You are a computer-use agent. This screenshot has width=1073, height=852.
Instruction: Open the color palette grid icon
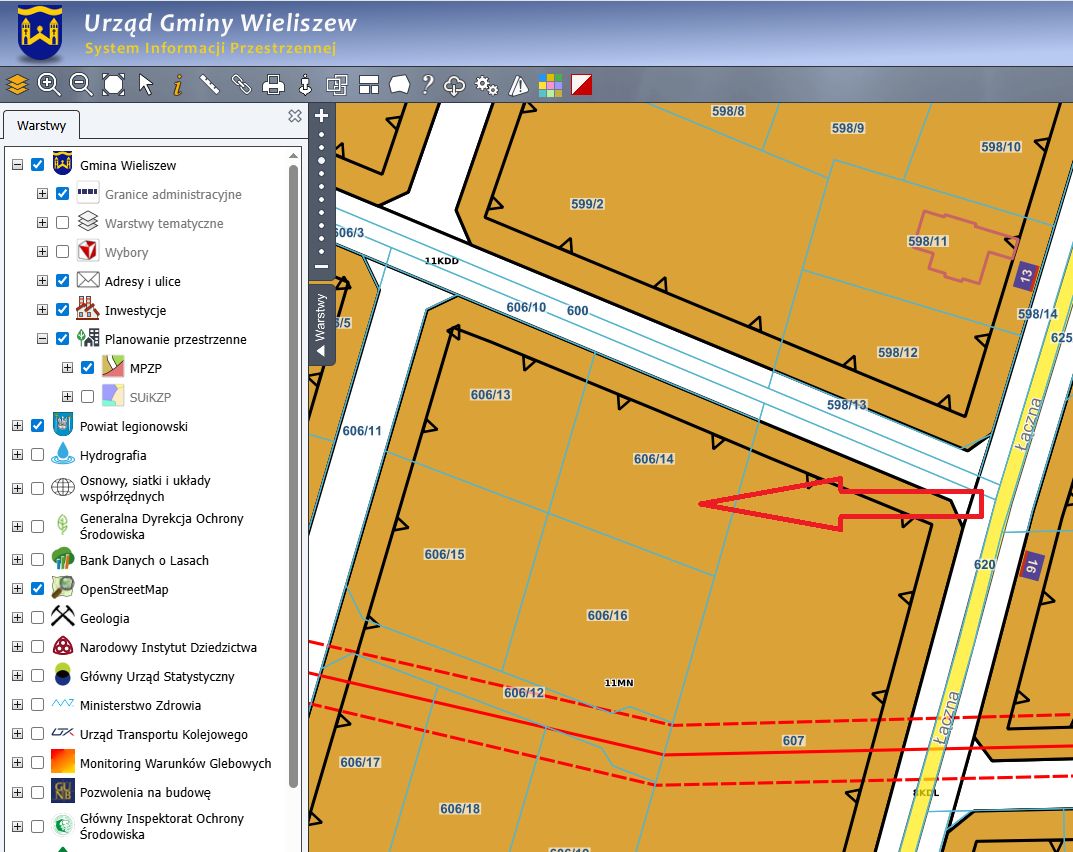tap(550, 85)
